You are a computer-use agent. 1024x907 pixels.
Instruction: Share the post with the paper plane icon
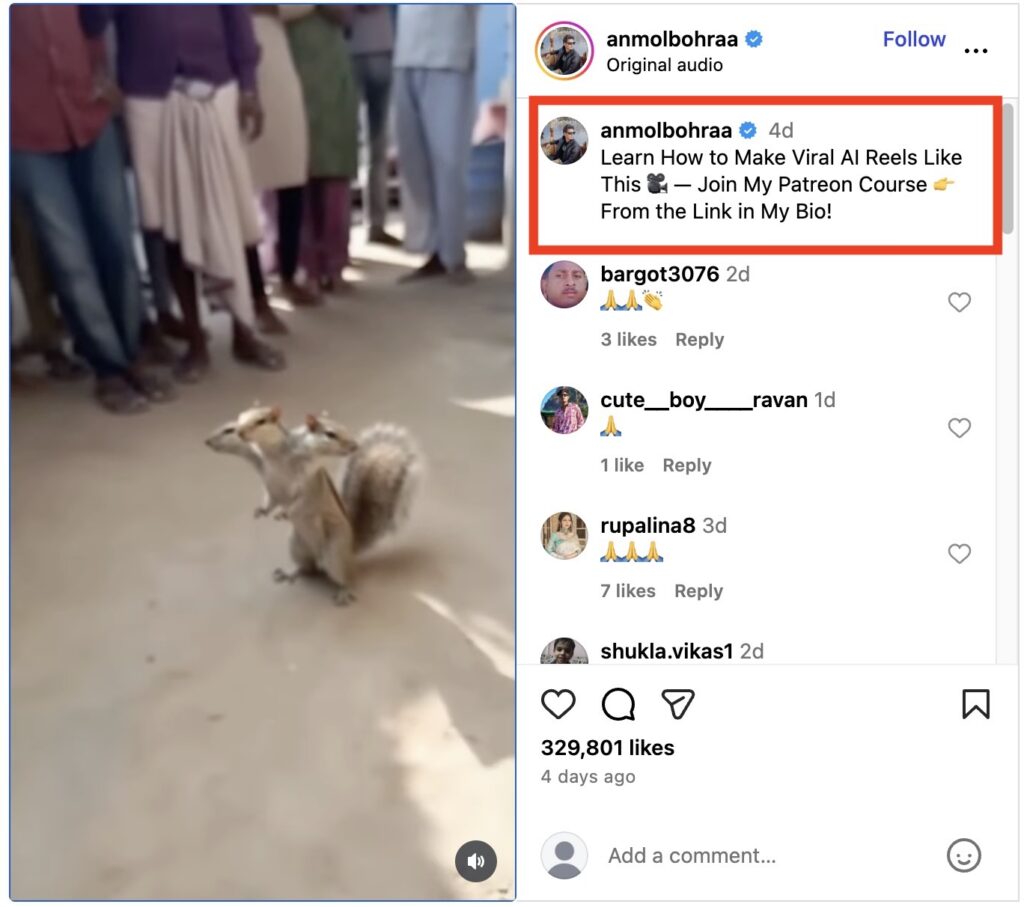coord(678,704)
